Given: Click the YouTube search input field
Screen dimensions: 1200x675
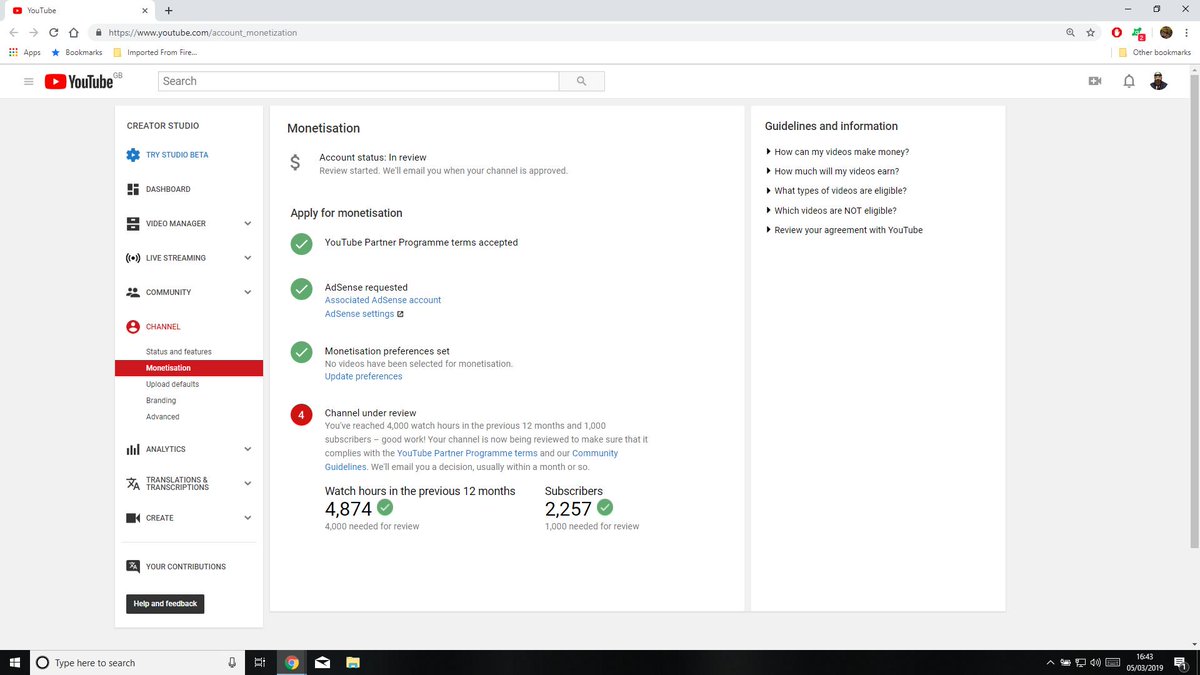Looking at the screenshot, I should (x=358, y=81).
